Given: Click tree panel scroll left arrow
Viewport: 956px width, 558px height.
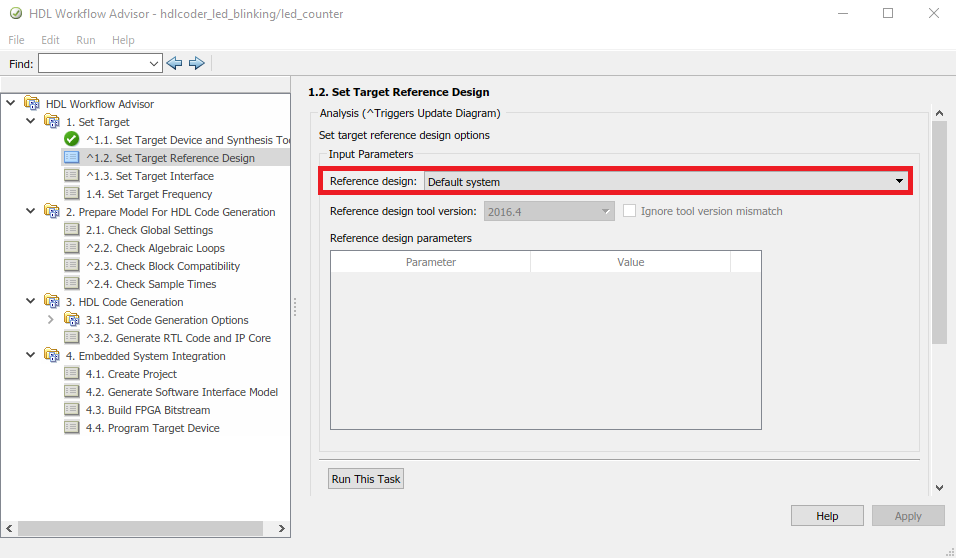Looking at the screenshot, I should [9, 528].
